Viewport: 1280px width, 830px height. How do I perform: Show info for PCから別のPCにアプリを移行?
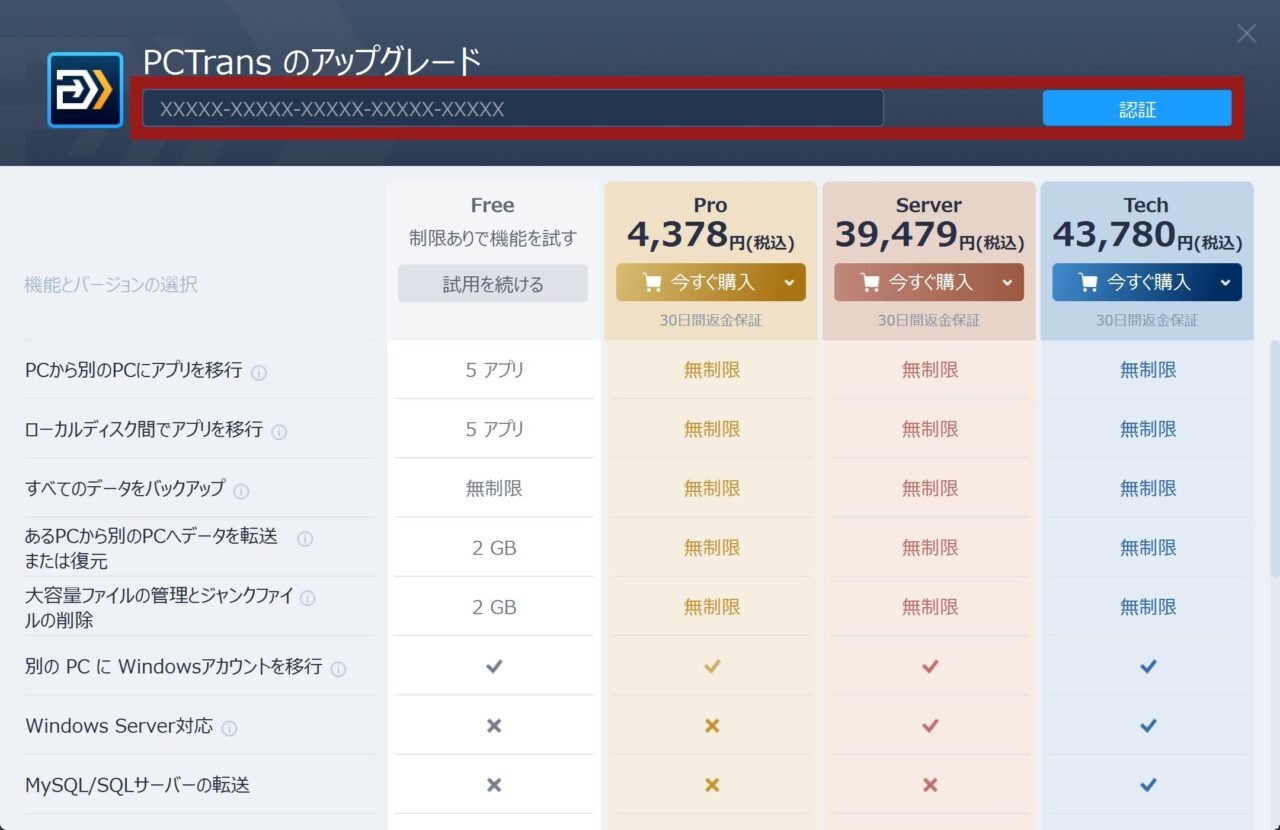pyautogui.click(x=259, y=373)
